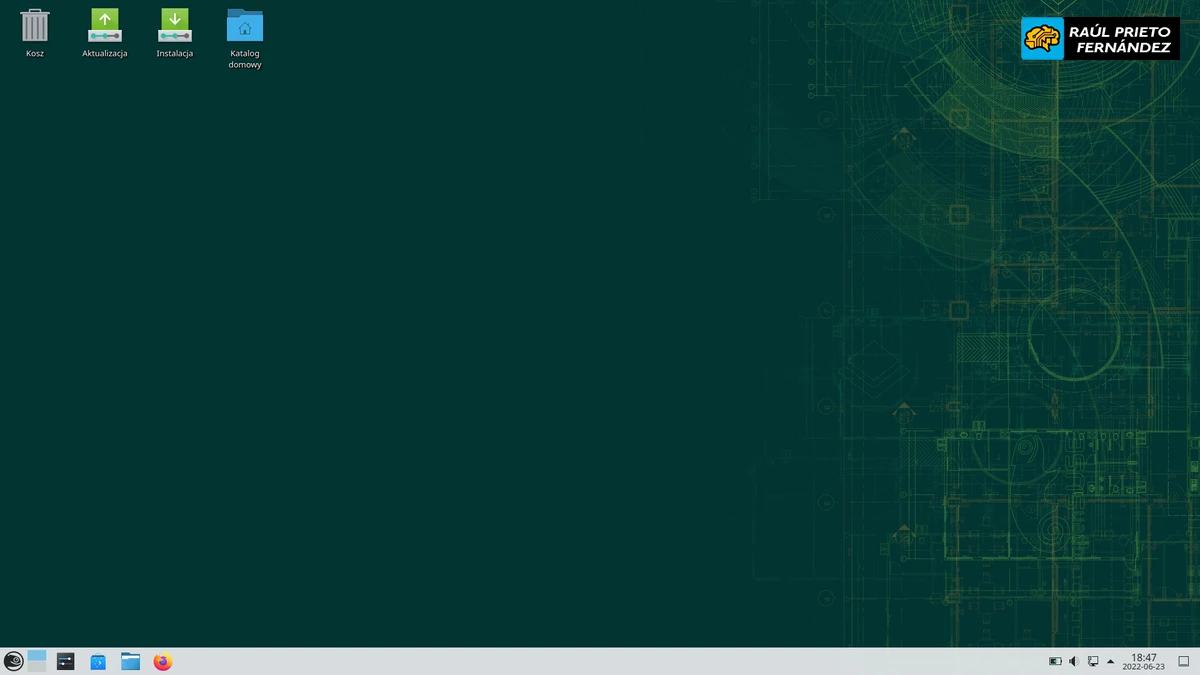
Task: Open the brightness slider via the battery icon
Action: click(x=1056, y=661)
